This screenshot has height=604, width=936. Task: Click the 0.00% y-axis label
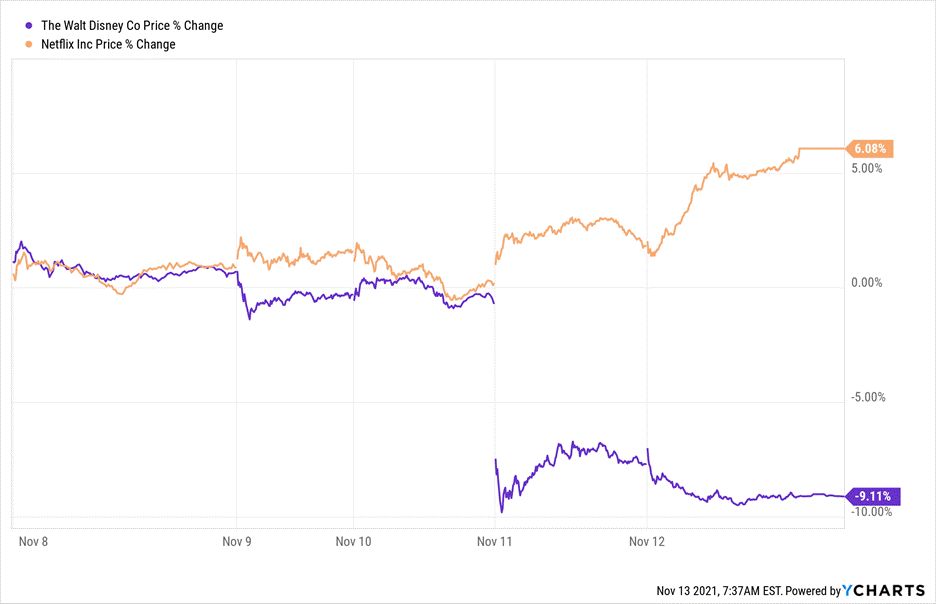point(866,283)
